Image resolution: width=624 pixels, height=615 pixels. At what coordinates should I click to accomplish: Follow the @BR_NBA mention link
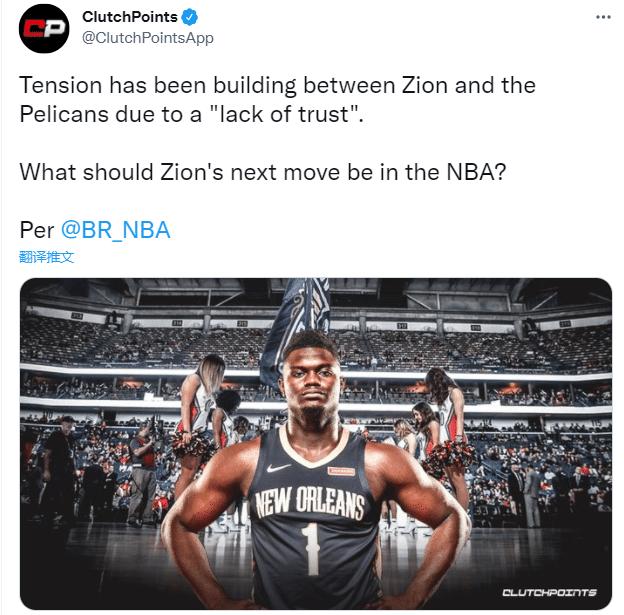116,230
